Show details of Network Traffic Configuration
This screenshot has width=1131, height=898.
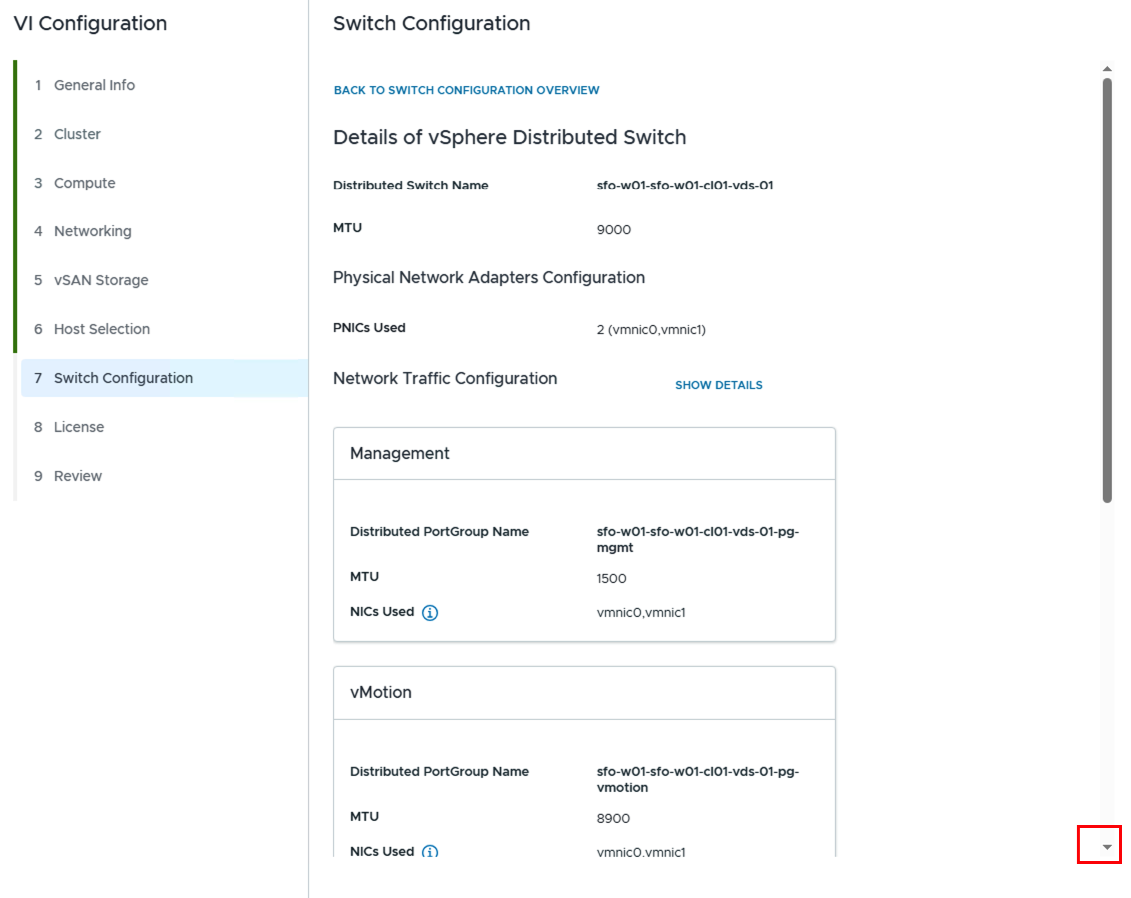click(x=718, y=385)
